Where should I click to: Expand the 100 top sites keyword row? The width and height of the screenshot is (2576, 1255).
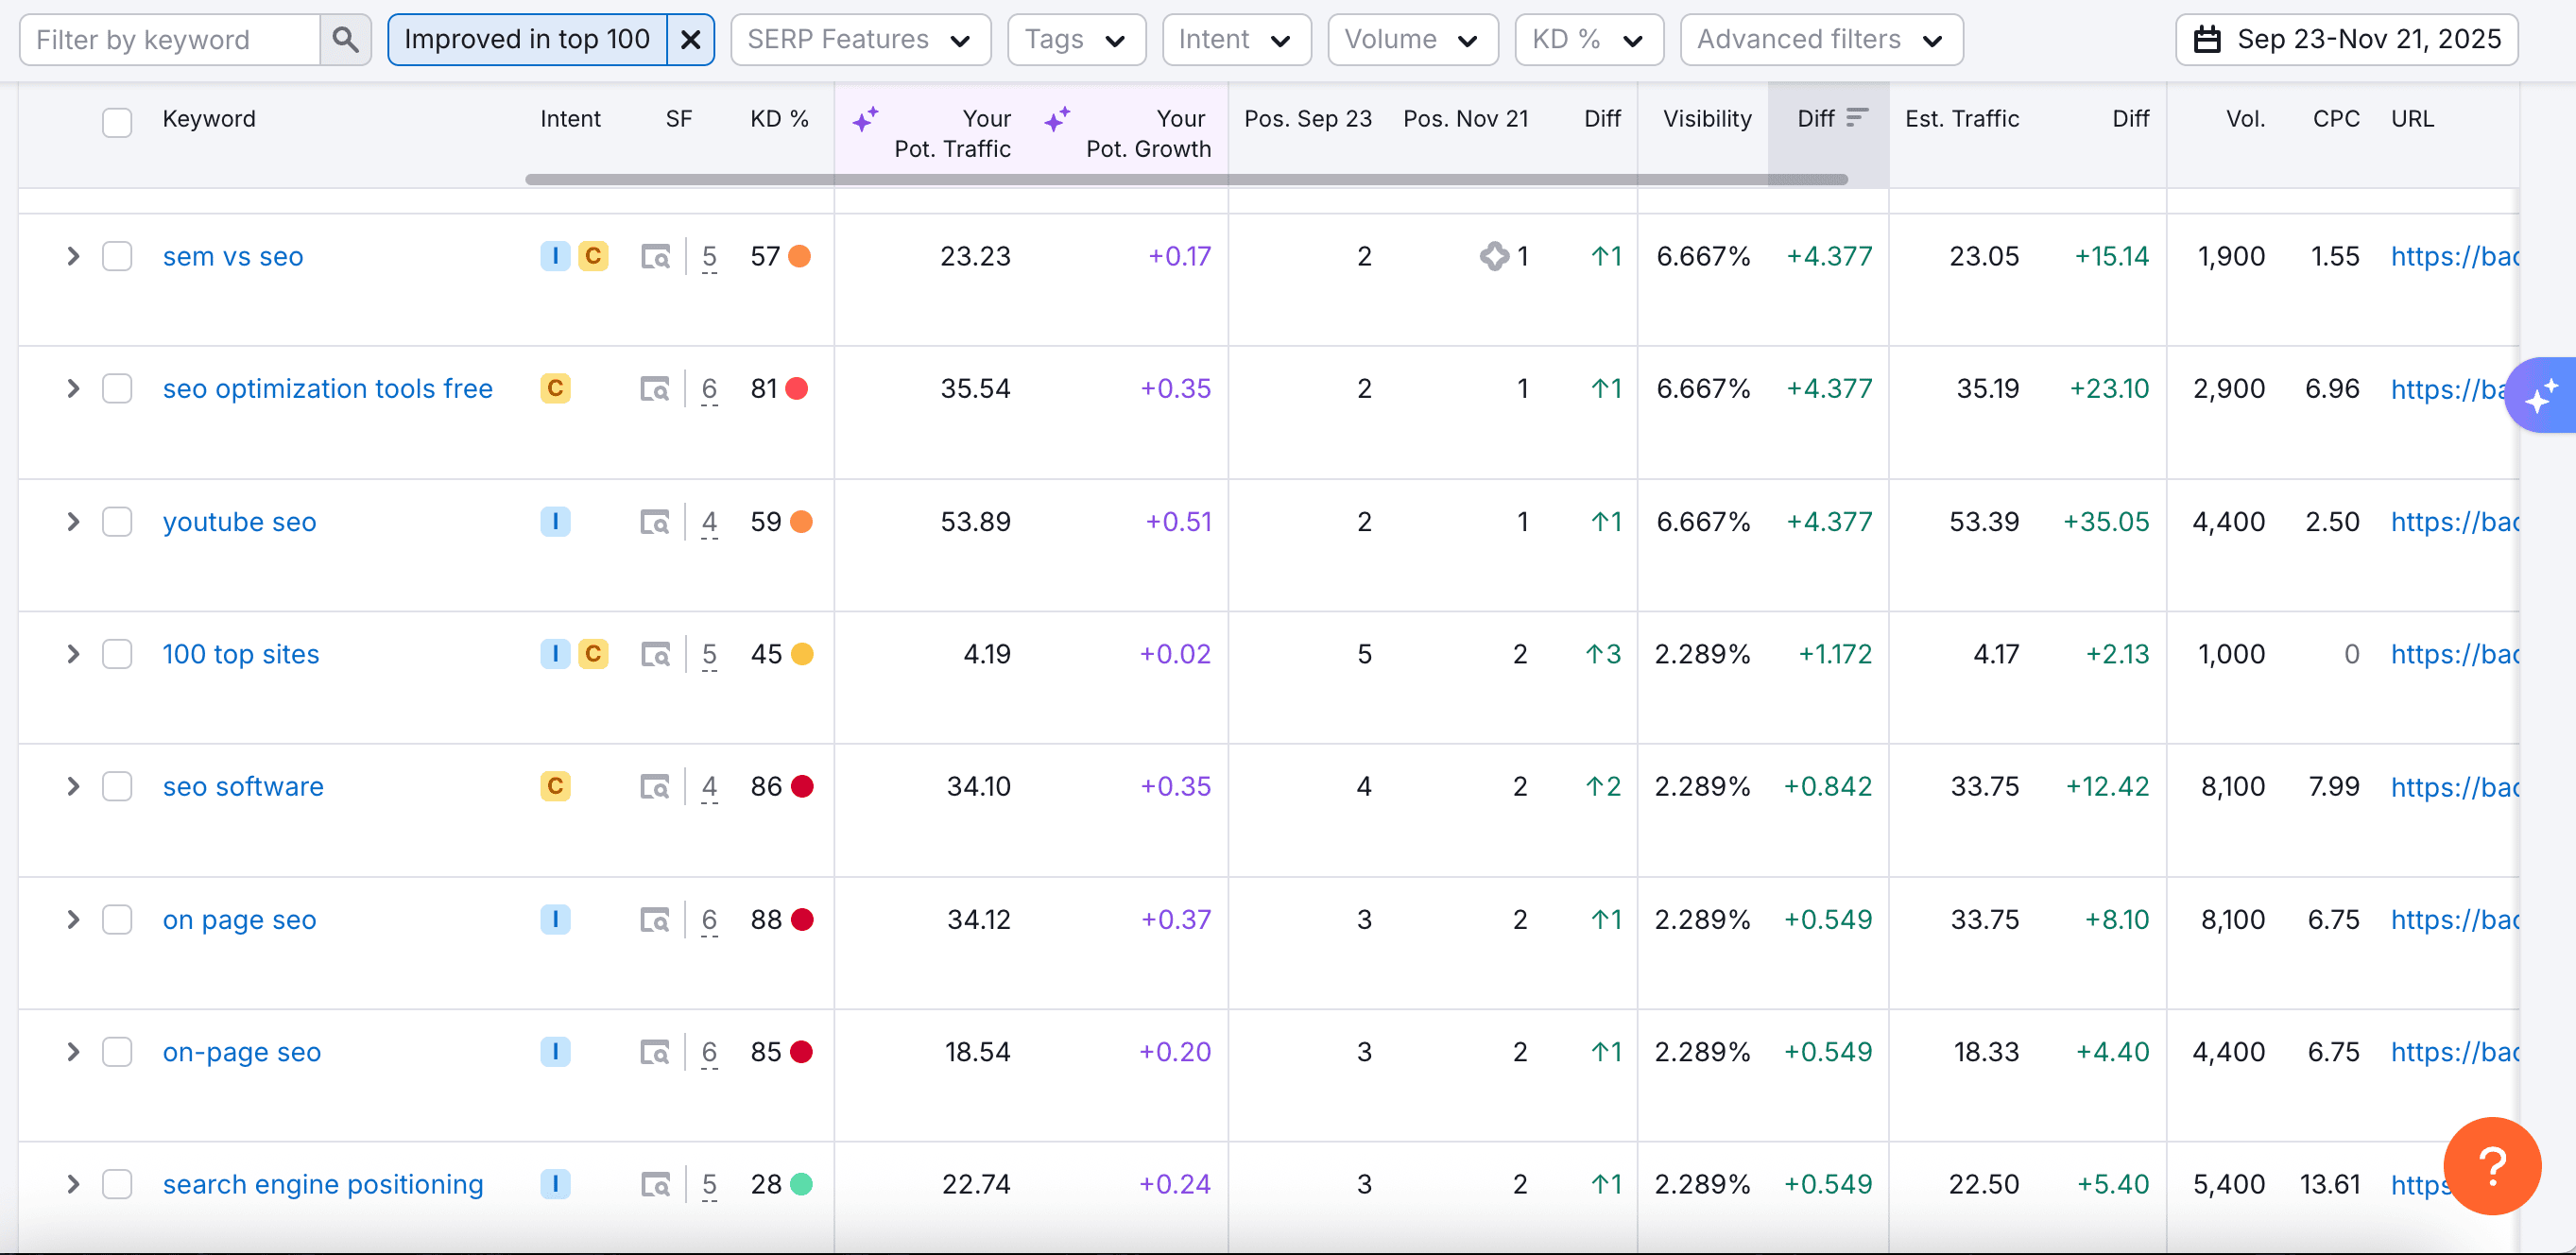coord(73,654)
